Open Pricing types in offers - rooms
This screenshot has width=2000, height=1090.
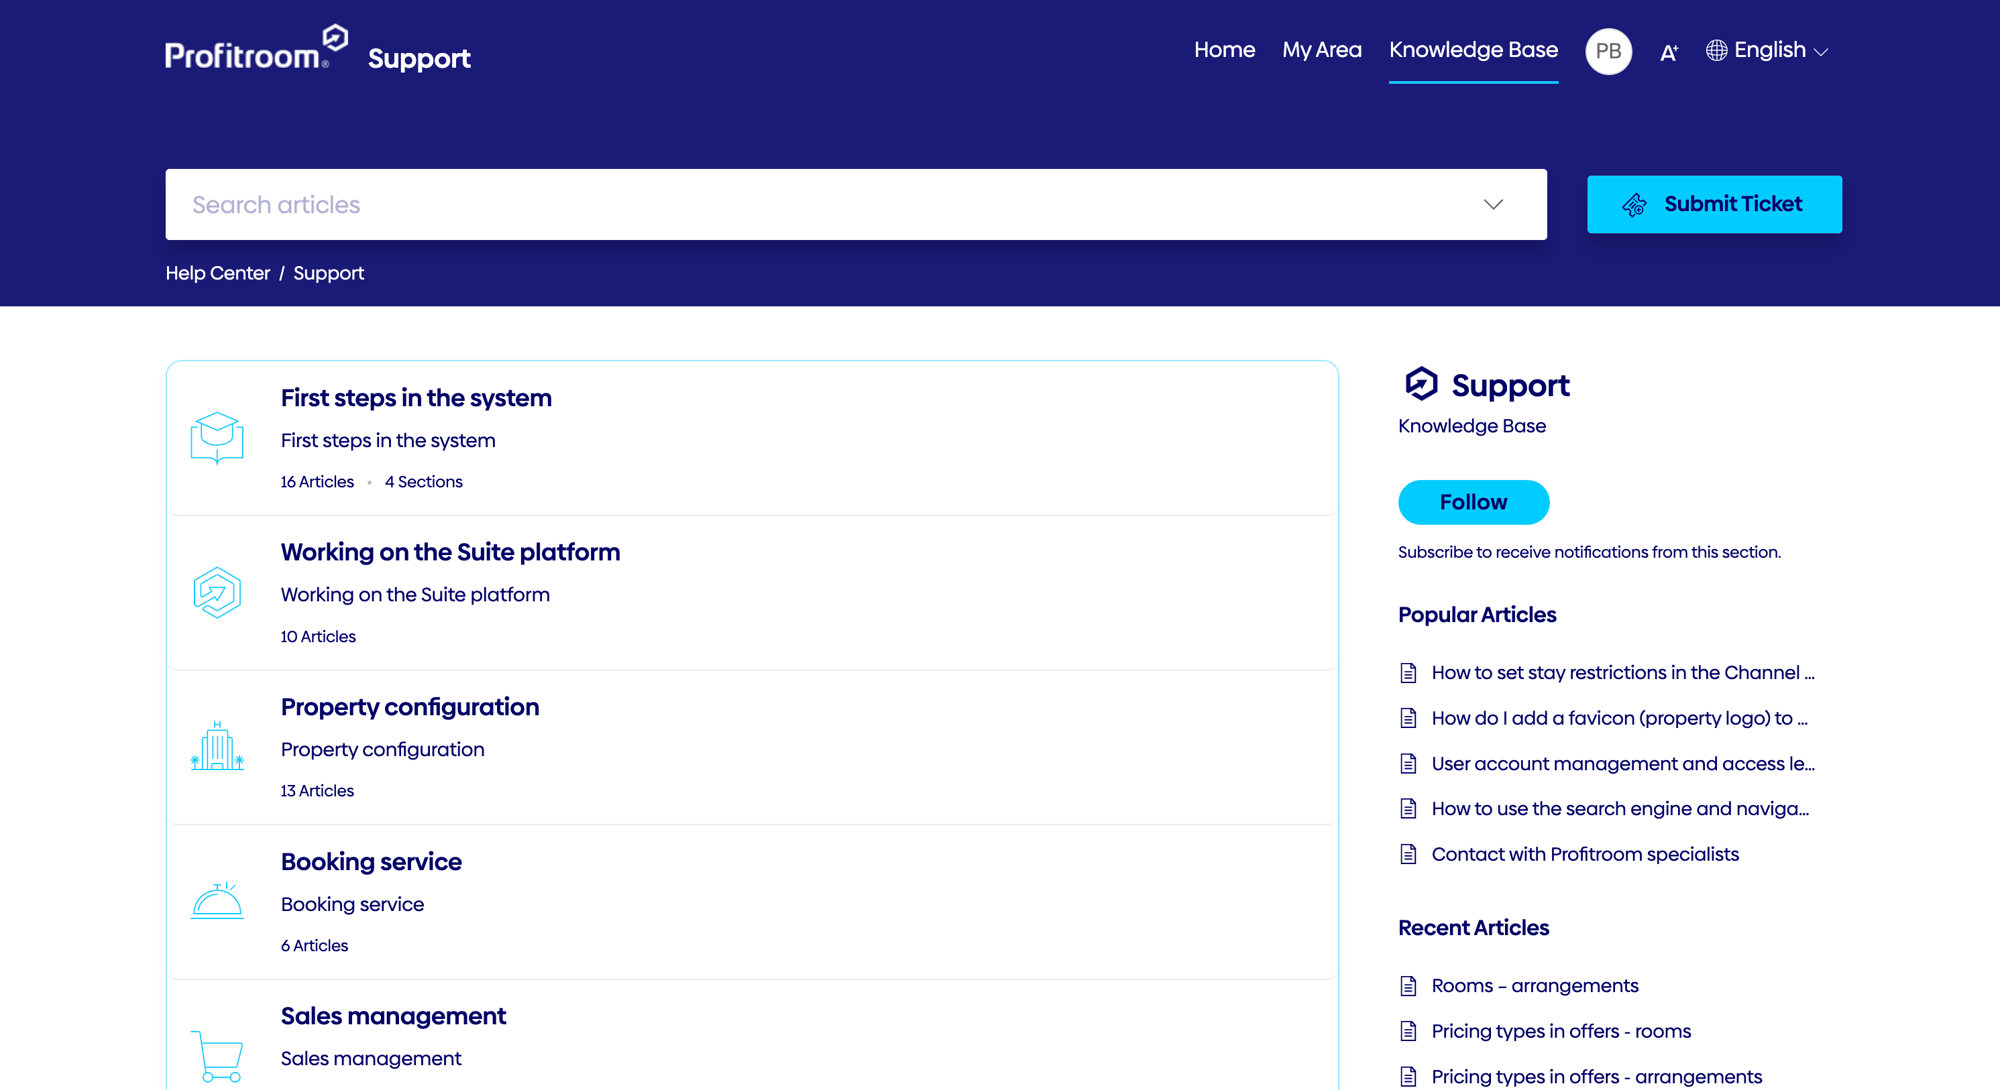(1560, 1031)
